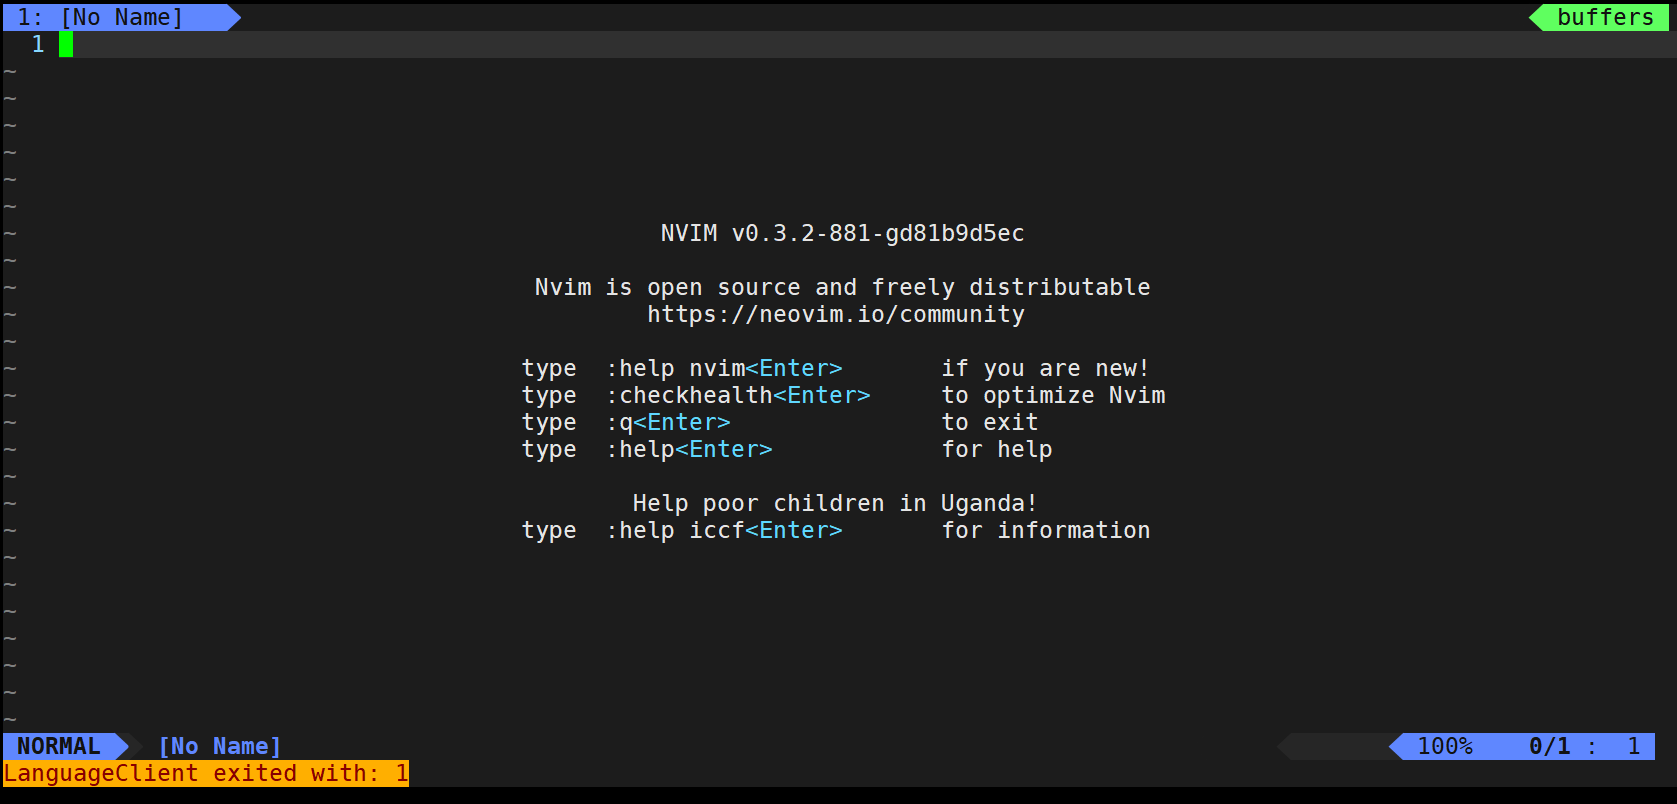This screenshot has width=1677, height=804.
Task: Click the 'to optimize Nvim' text
Action: 1053,395
